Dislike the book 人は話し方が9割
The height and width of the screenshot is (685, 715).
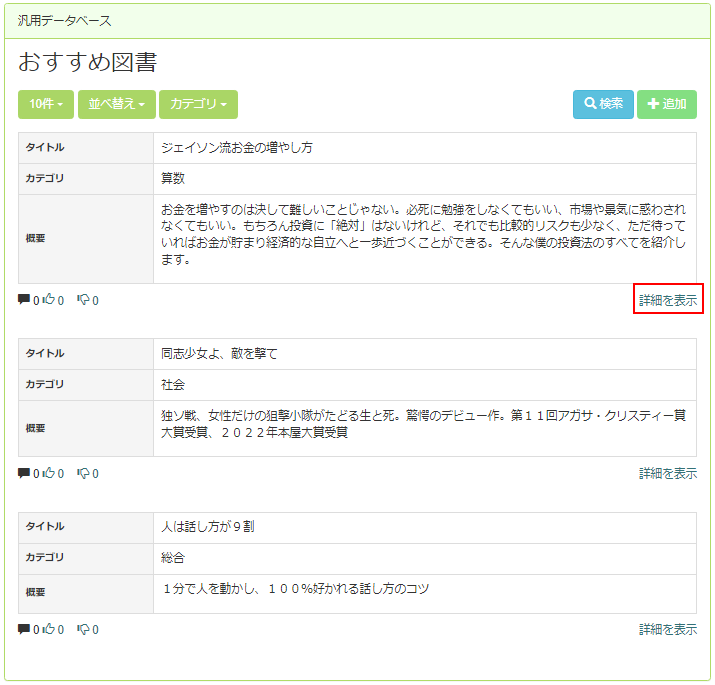point(83,629)
